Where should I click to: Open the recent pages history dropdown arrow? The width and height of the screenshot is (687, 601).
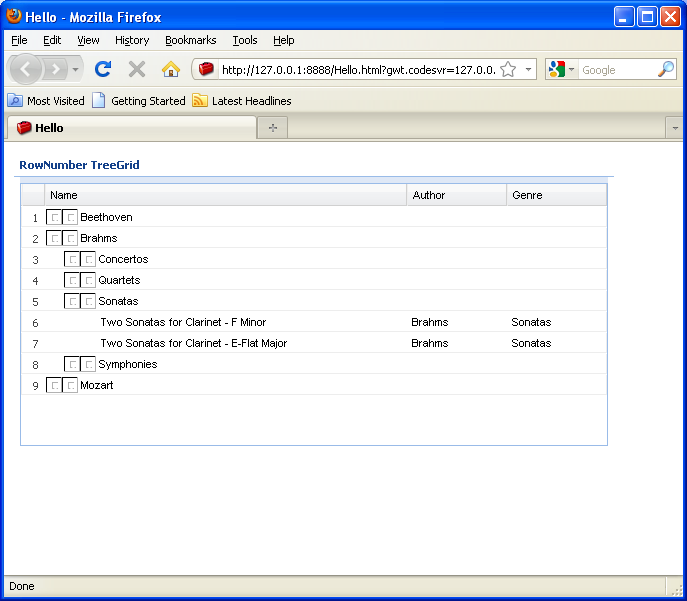pyautogui.click(x=75, y=69)
